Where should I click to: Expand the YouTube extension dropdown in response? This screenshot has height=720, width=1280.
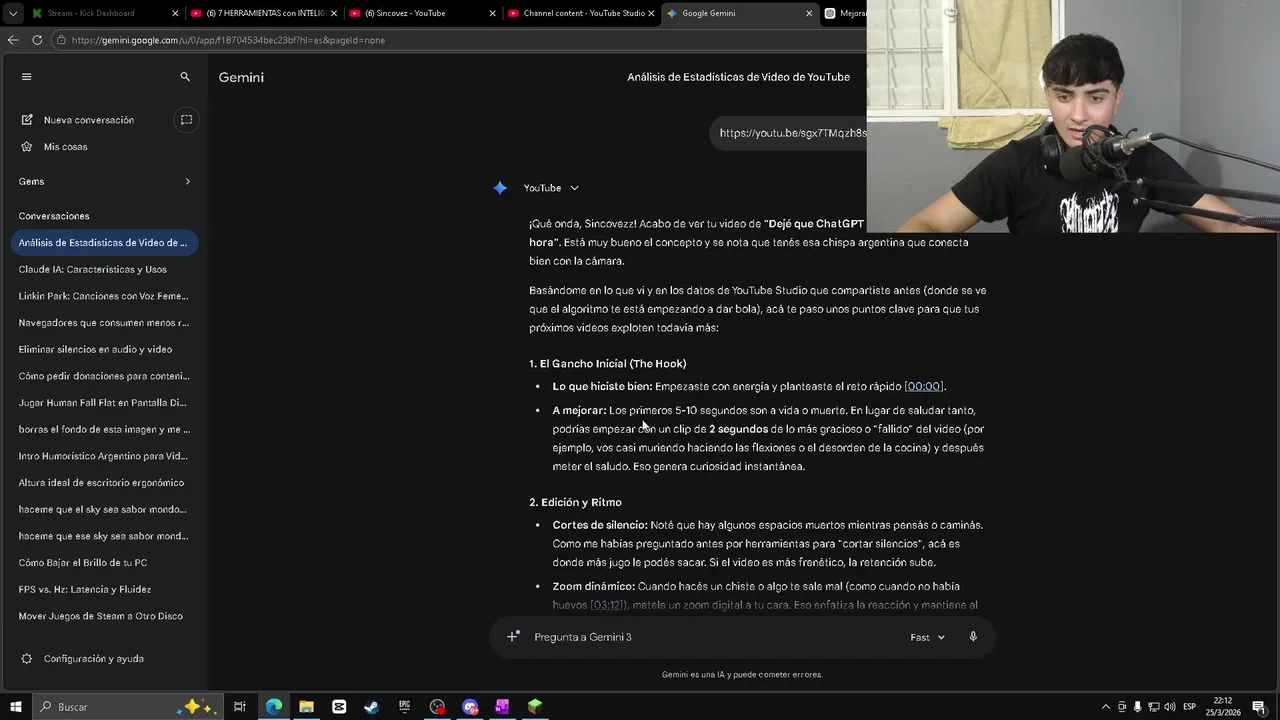tap(551, 188)
